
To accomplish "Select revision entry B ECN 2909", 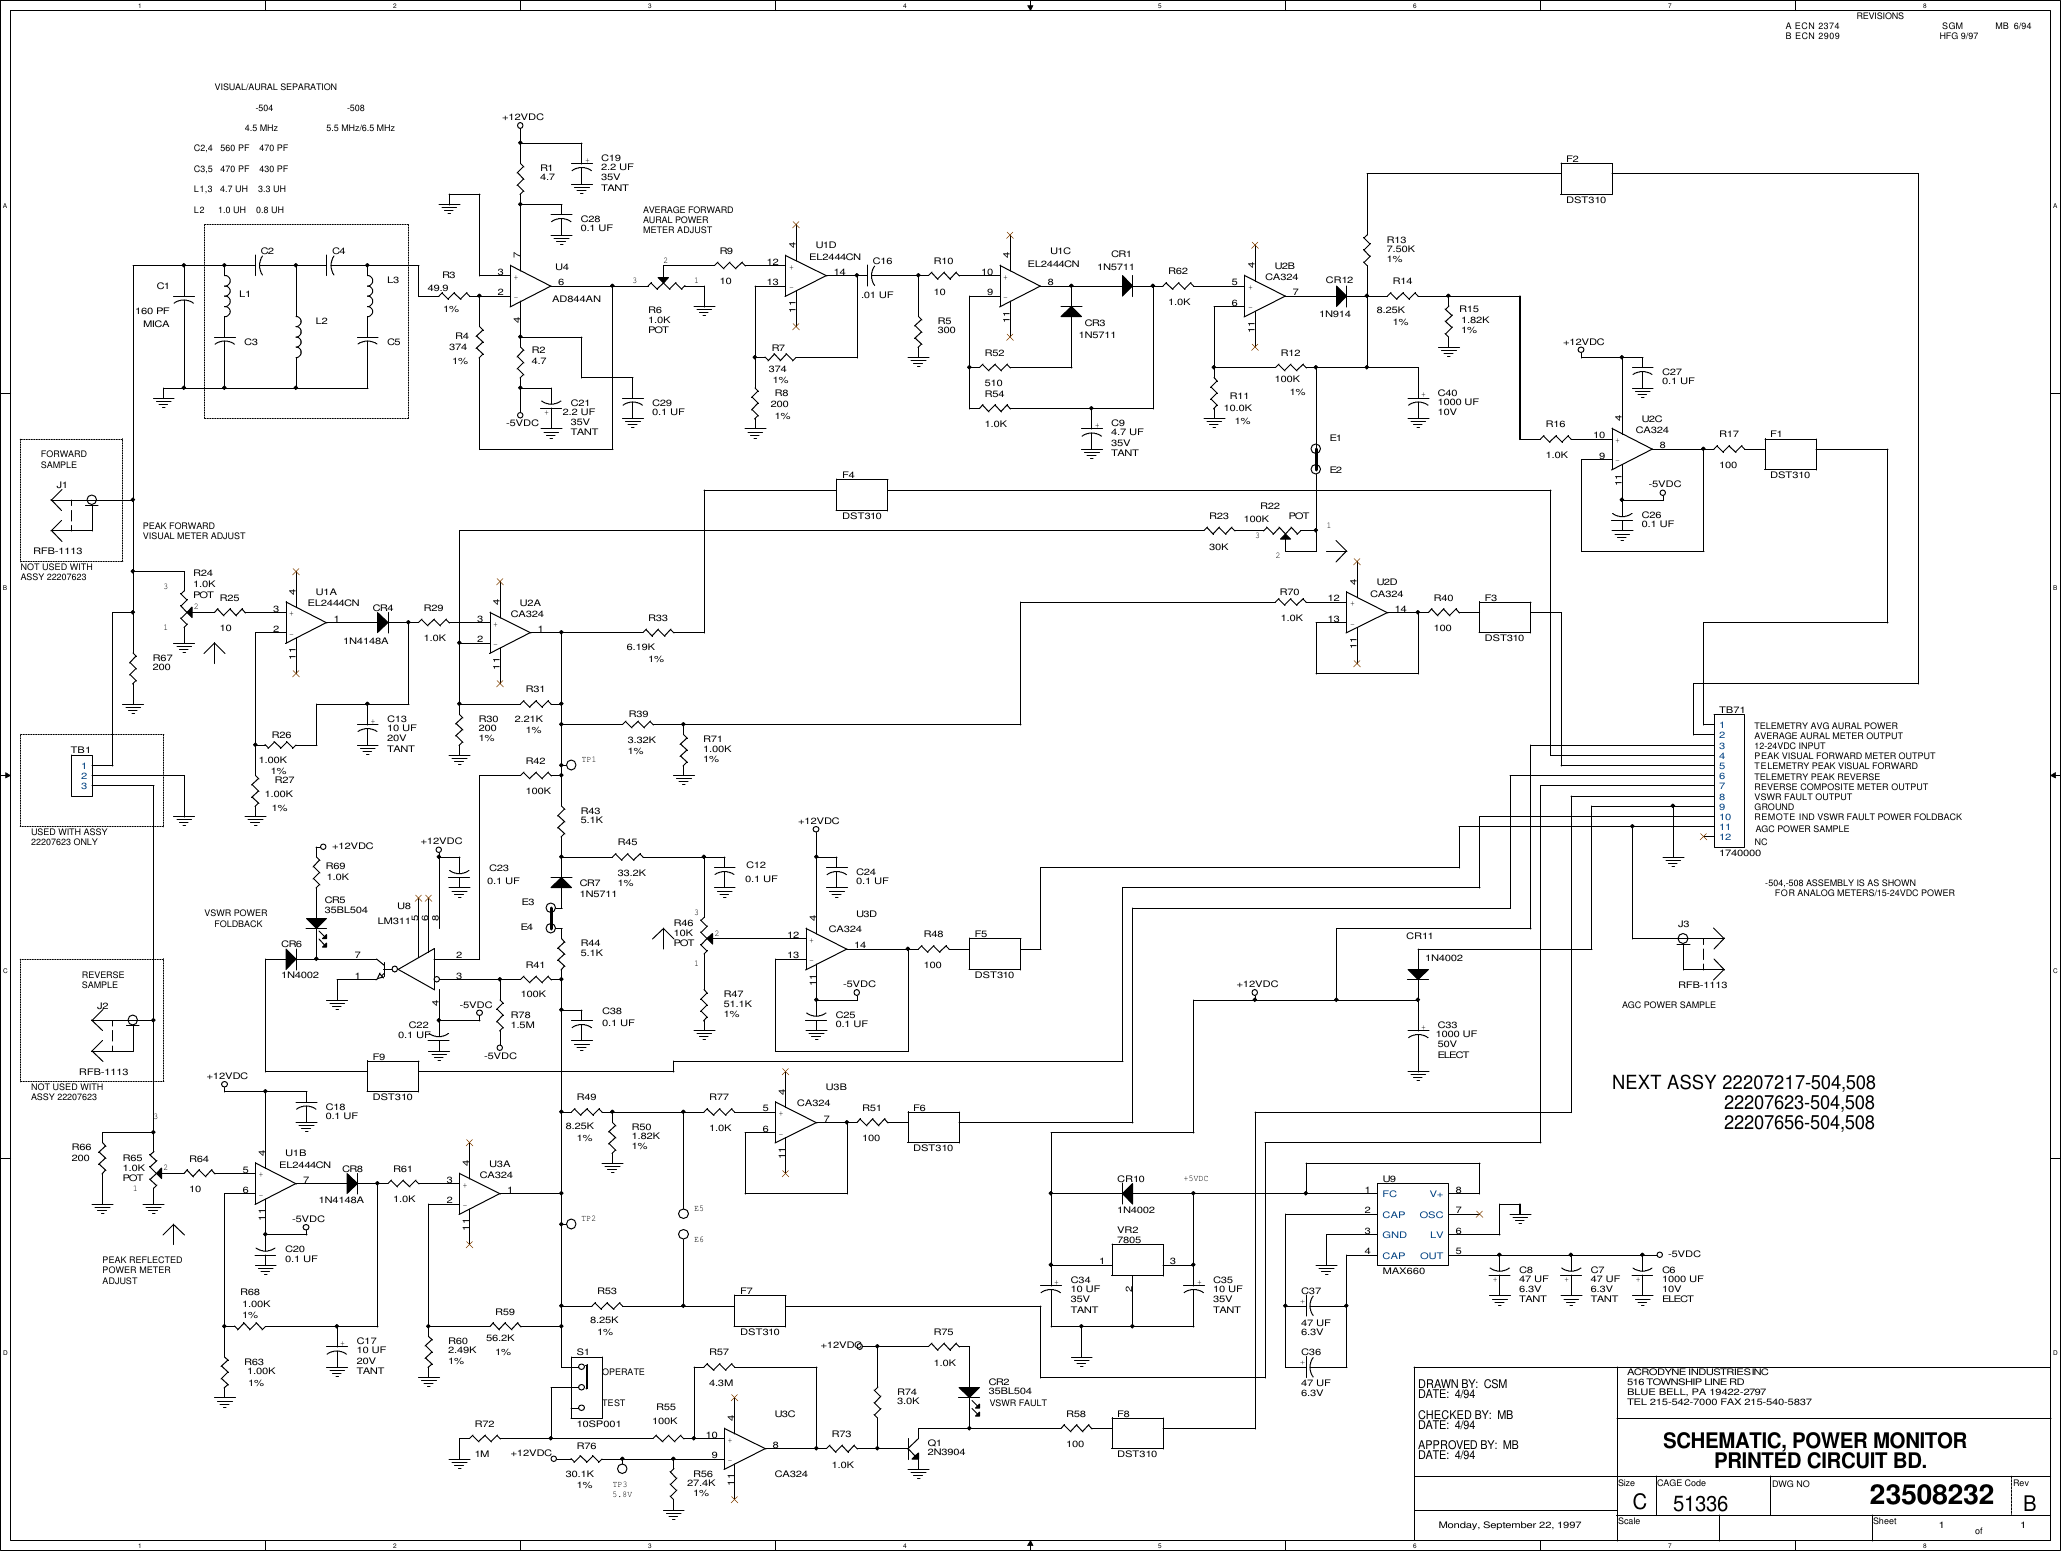I will (x=1812, y=33).
